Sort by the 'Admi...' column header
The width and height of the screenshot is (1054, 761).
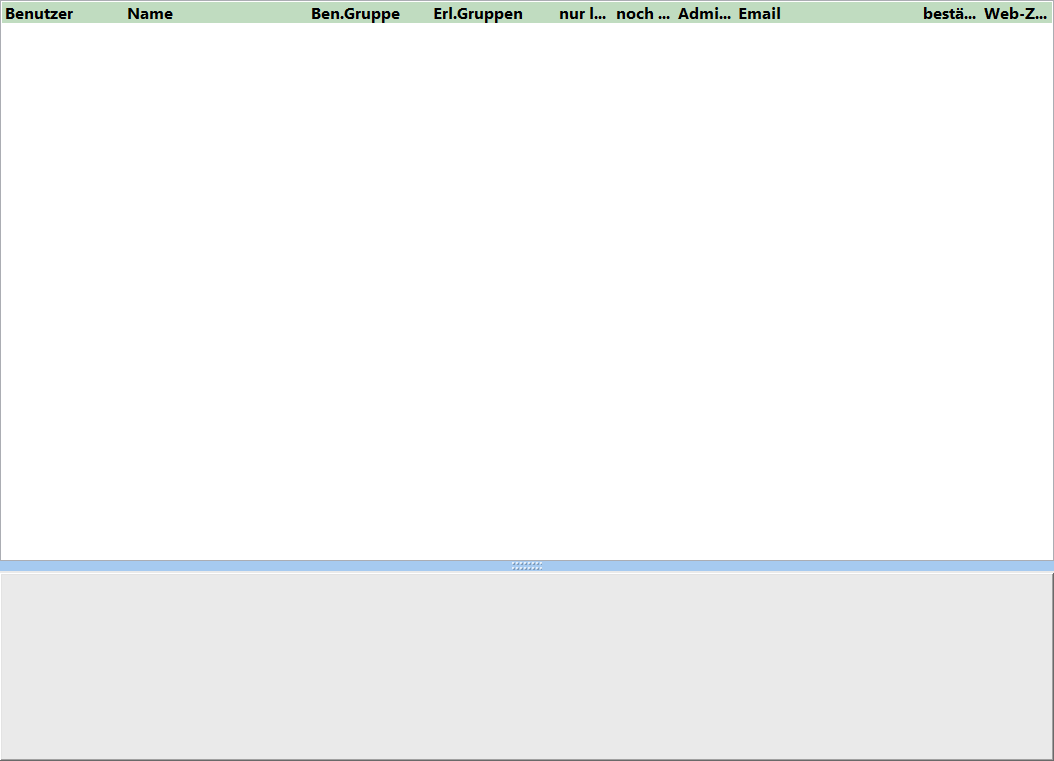tap(704, 14)
